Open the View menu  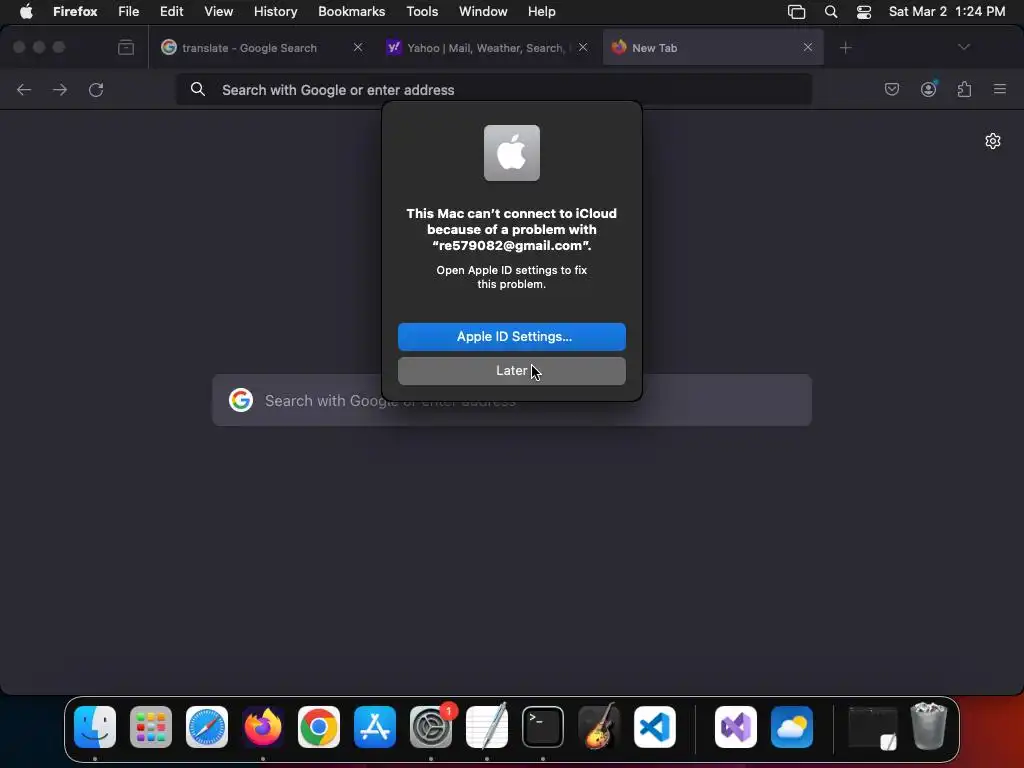point(218,11)
